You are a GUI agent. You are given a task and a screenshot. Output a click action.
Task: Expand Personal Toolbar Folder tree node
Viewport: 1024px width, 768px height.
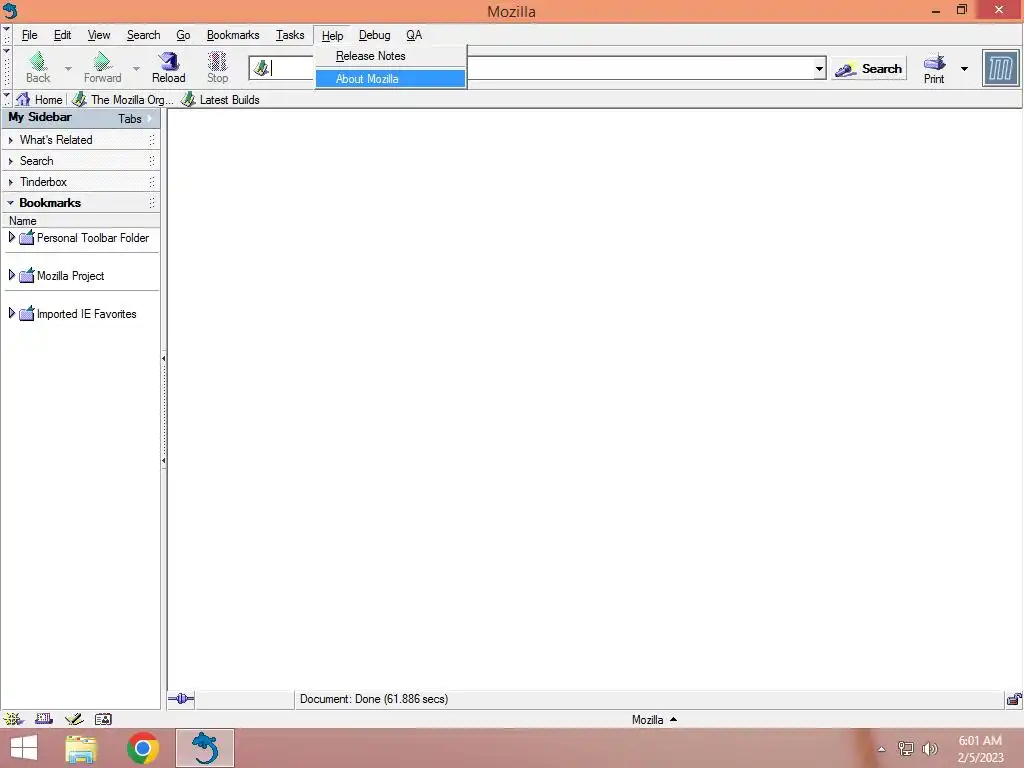tap(11, 237)
